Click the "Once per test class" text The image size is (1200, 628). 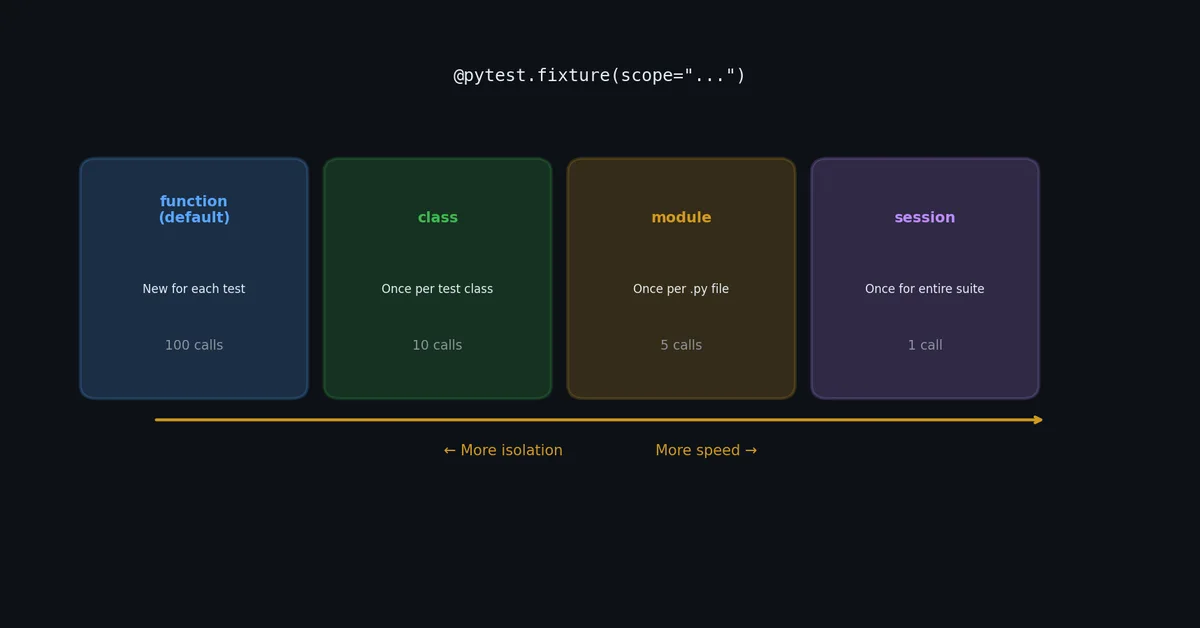tap(437, 289)
